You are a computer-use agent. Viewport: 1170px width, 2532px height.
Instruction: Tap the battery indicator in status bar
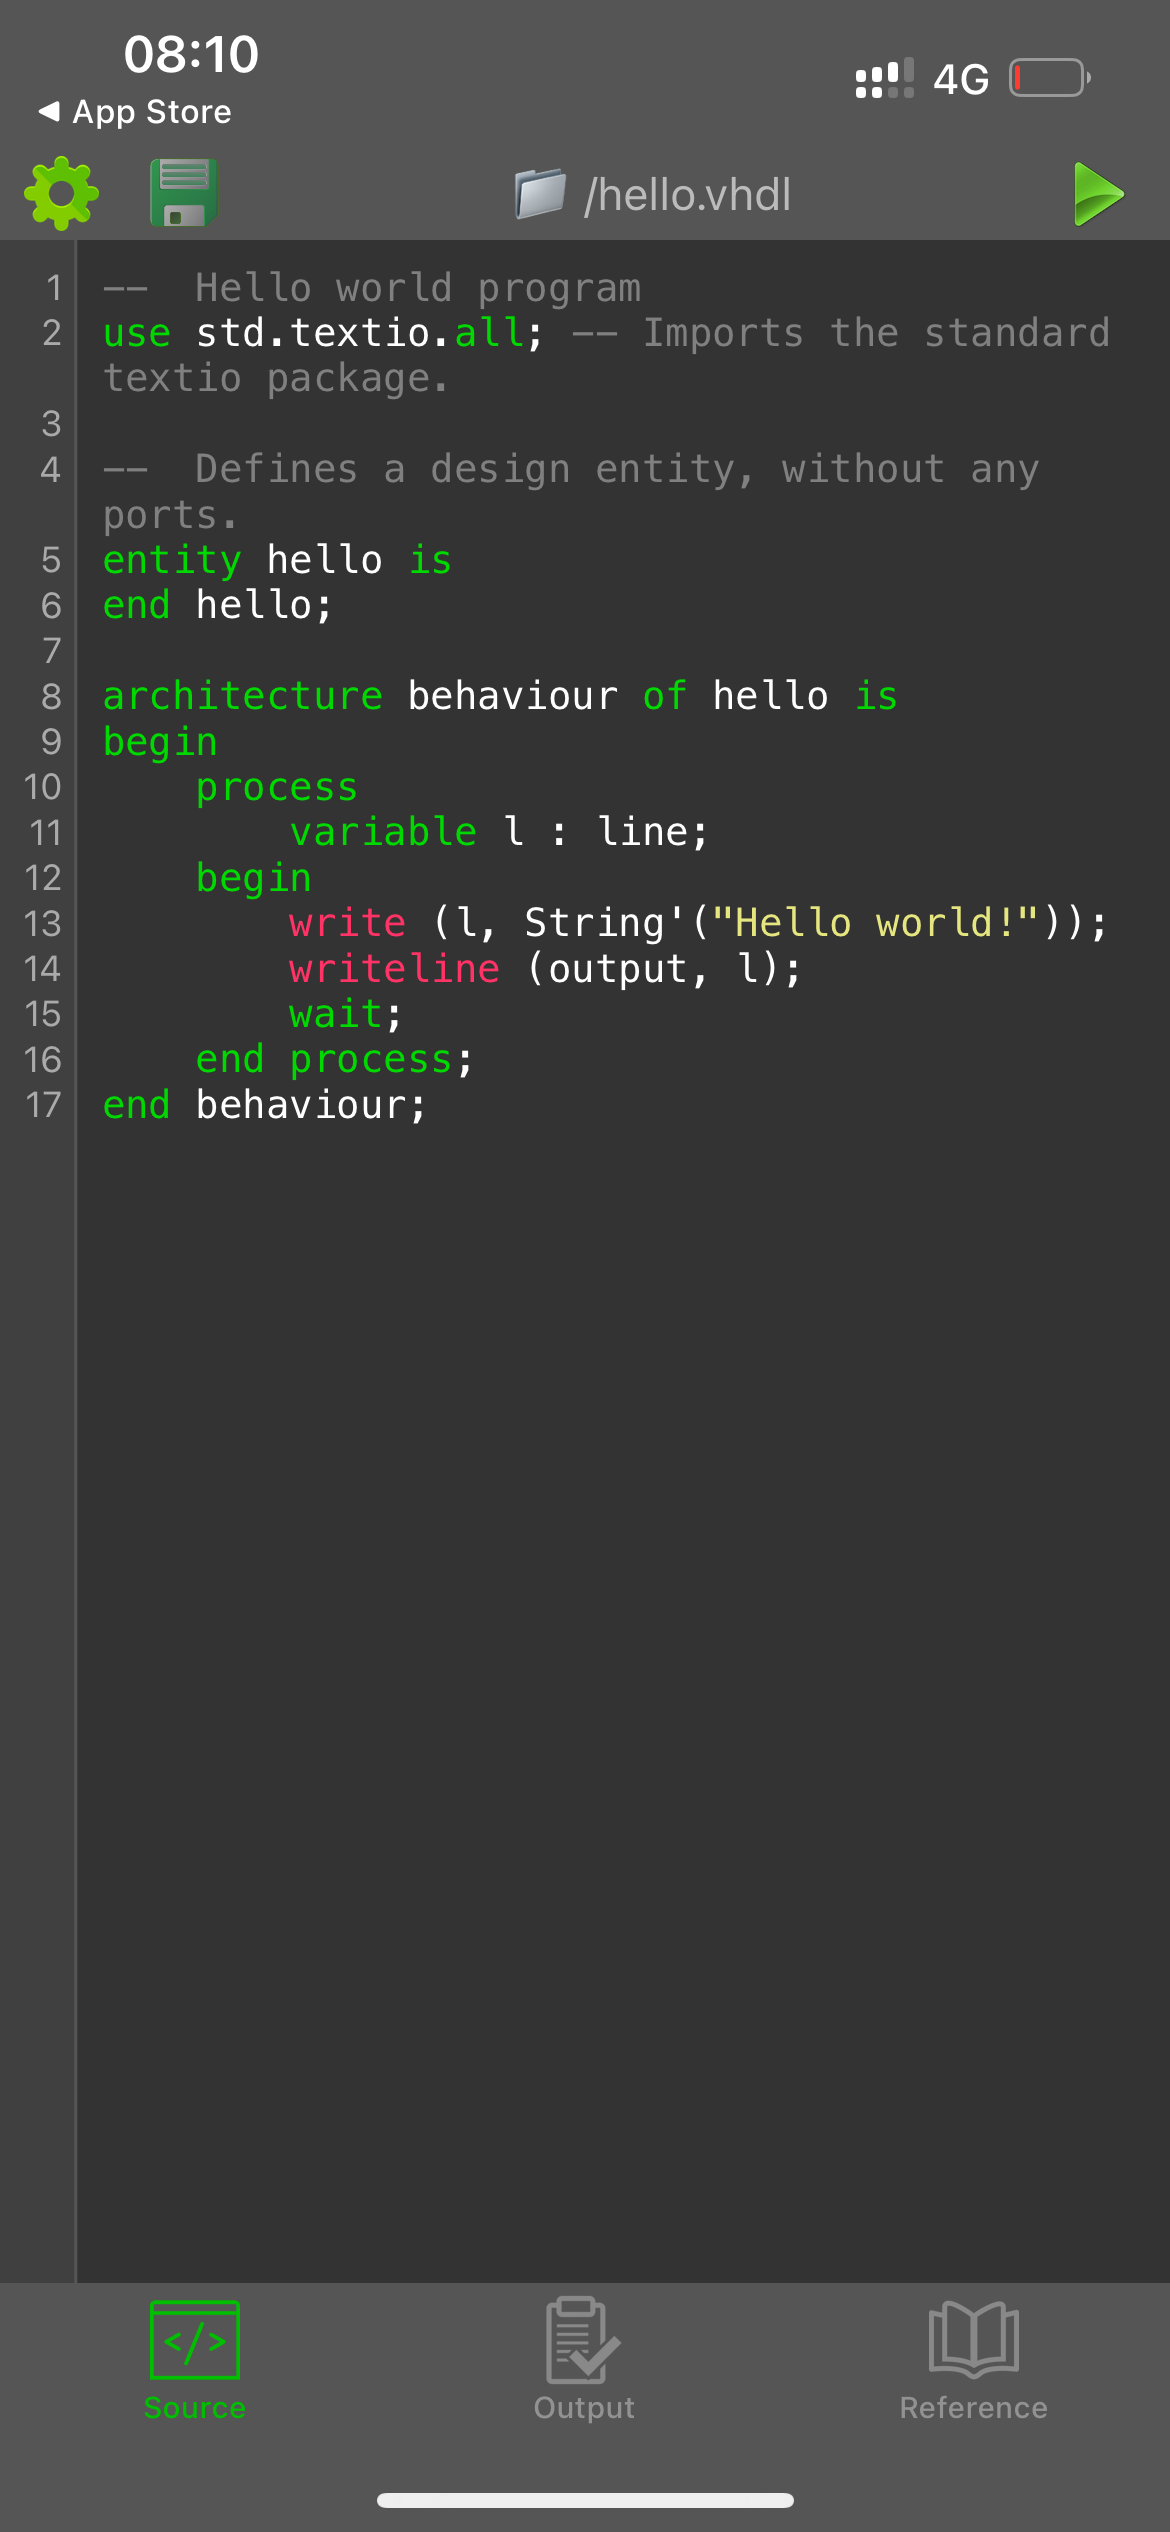1049,78
